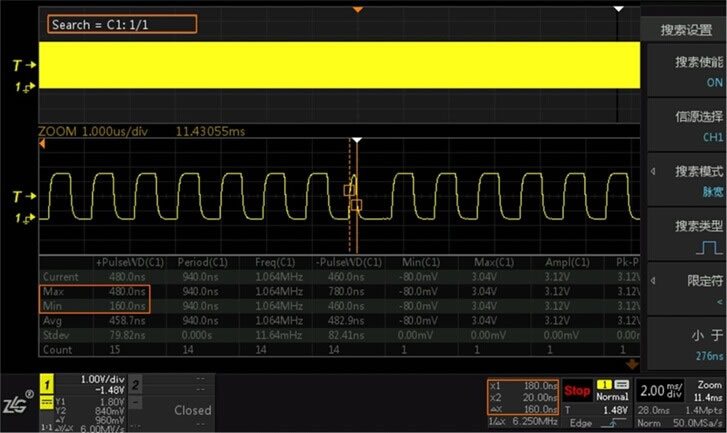
Task: Click the orange trigger position marker at top
Action: (359, 9)
